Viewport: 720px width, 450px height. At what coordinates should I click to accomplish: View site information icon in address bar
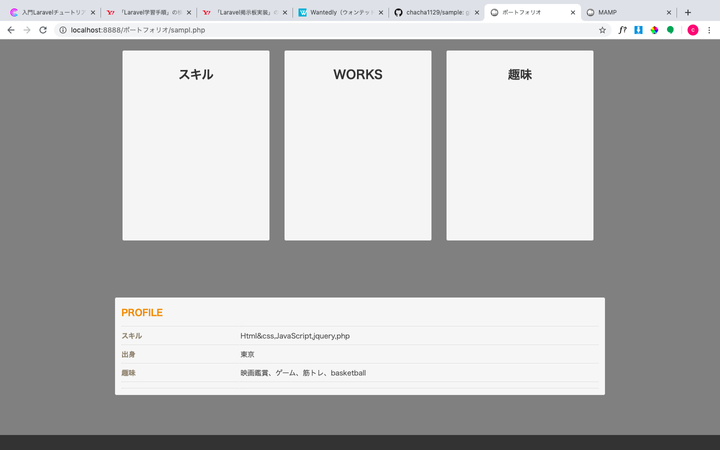point(63,30)
